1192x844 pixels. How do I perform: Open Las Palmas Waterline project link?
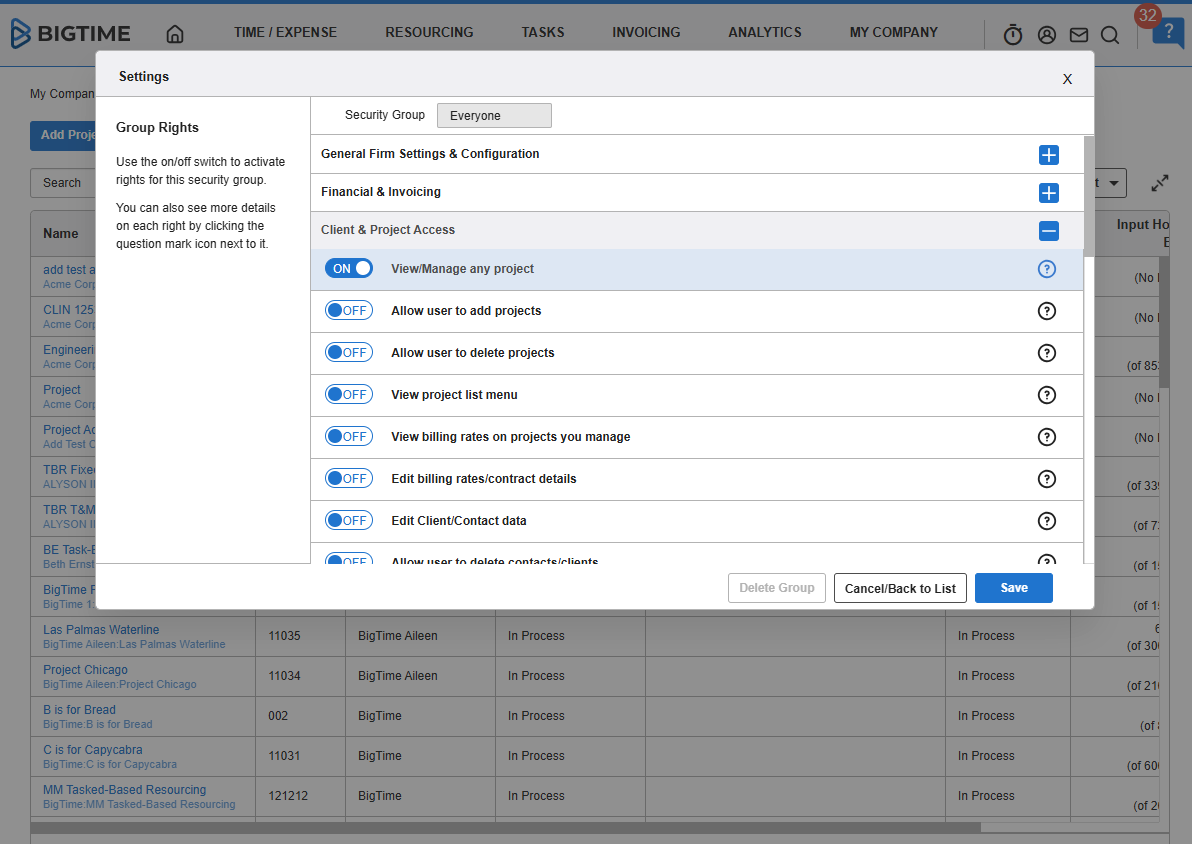pyautogui.click(x=101, y=630)
